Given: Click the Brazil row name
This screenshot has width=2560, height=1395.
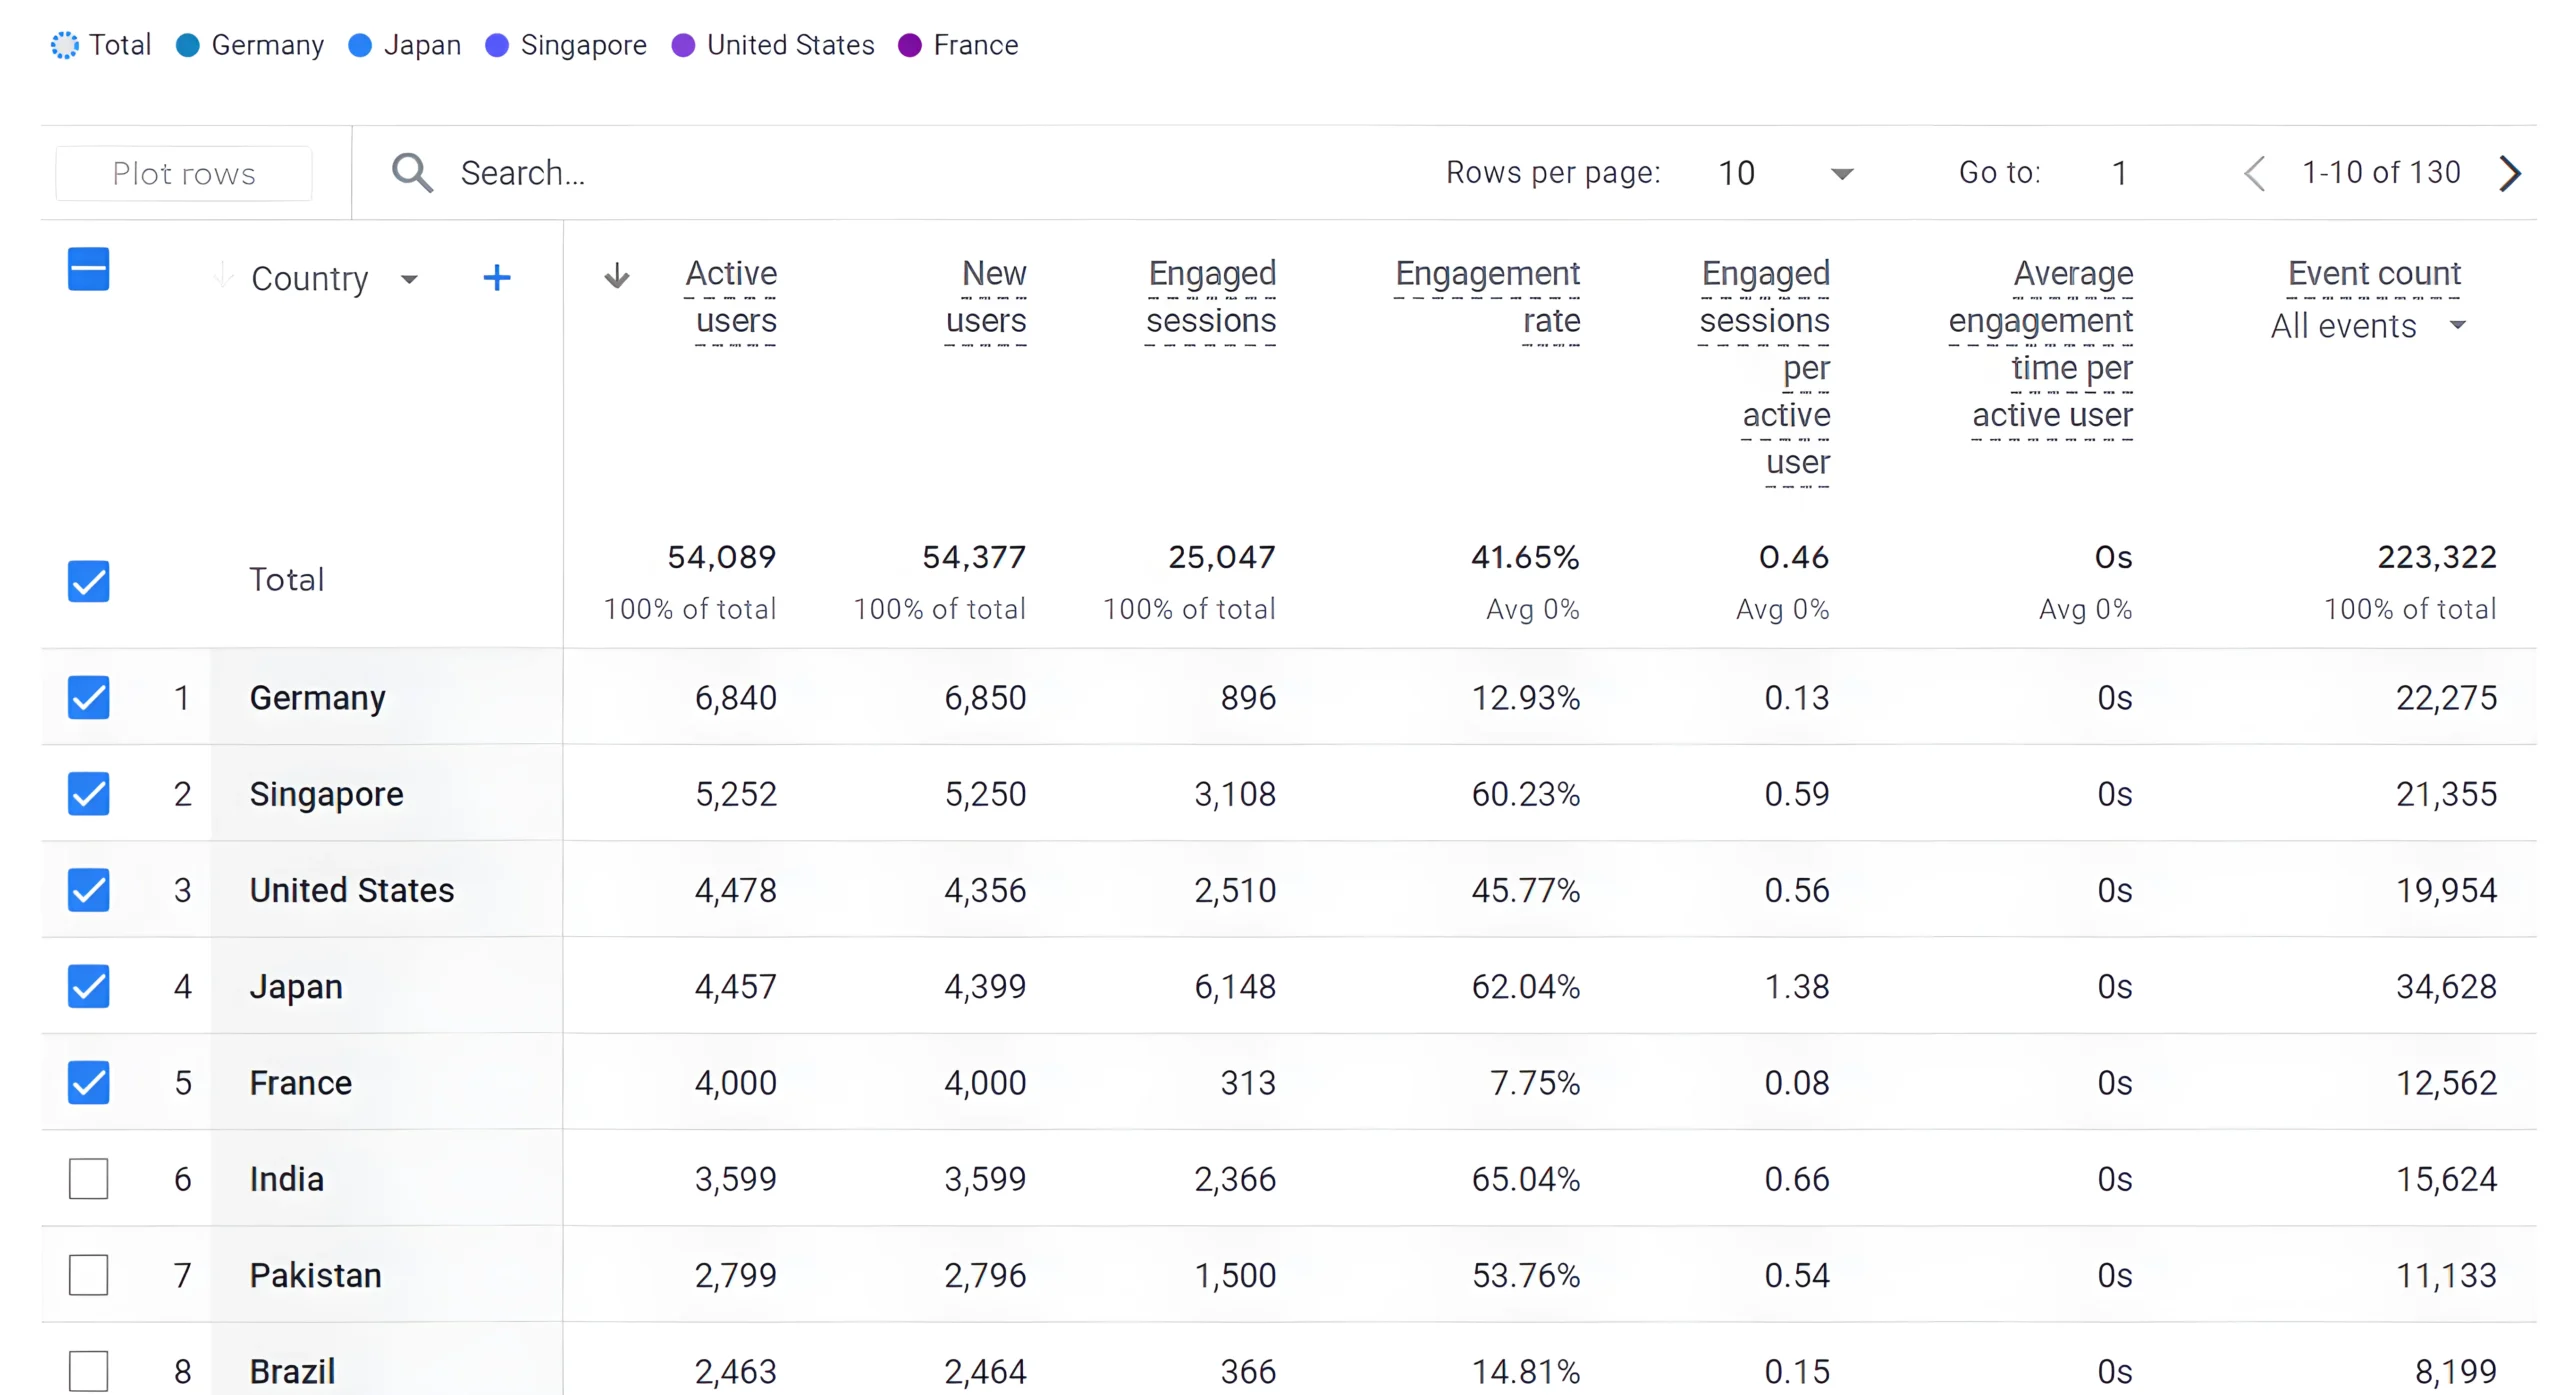Looking at the screenshot, I should 292,1372.
